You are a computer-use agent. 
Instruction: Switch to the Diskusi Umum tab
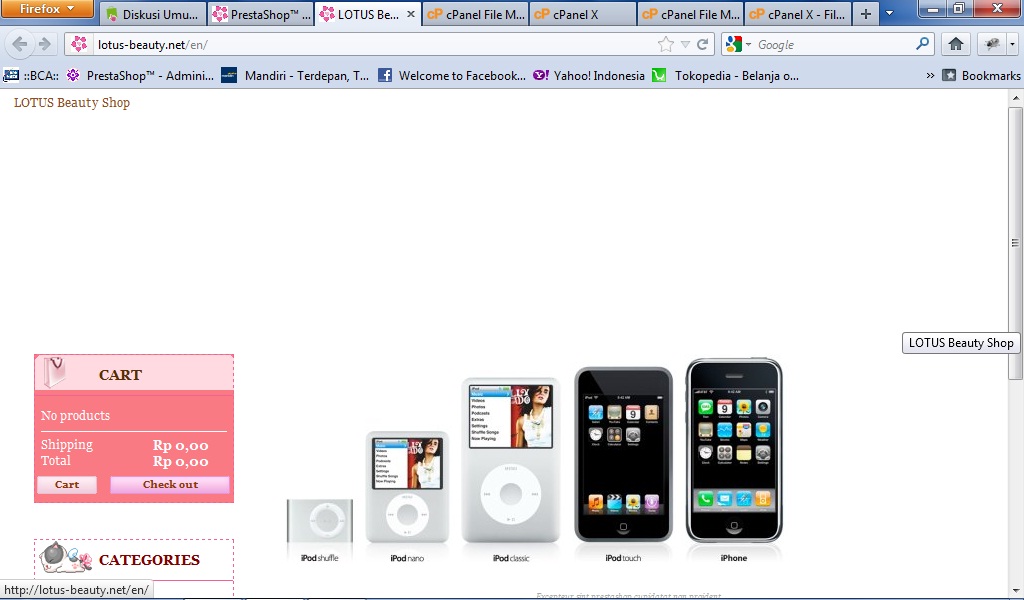pyautogui.click(x=153, y=14)
